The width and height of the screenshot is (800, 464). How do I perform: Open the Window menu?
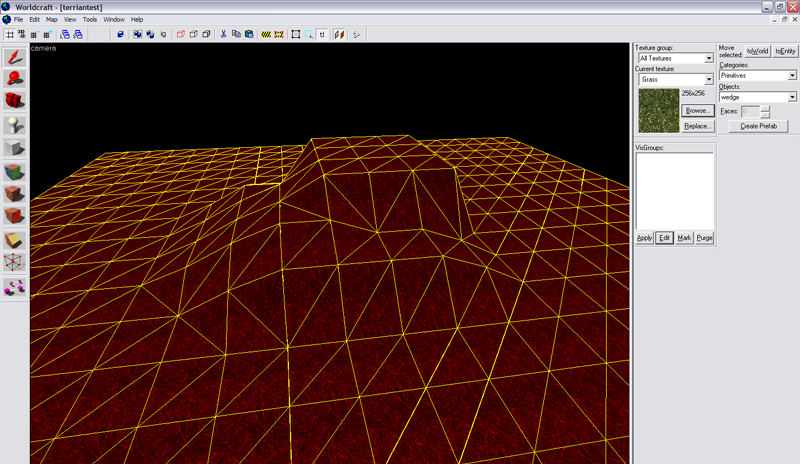[114, 19]
